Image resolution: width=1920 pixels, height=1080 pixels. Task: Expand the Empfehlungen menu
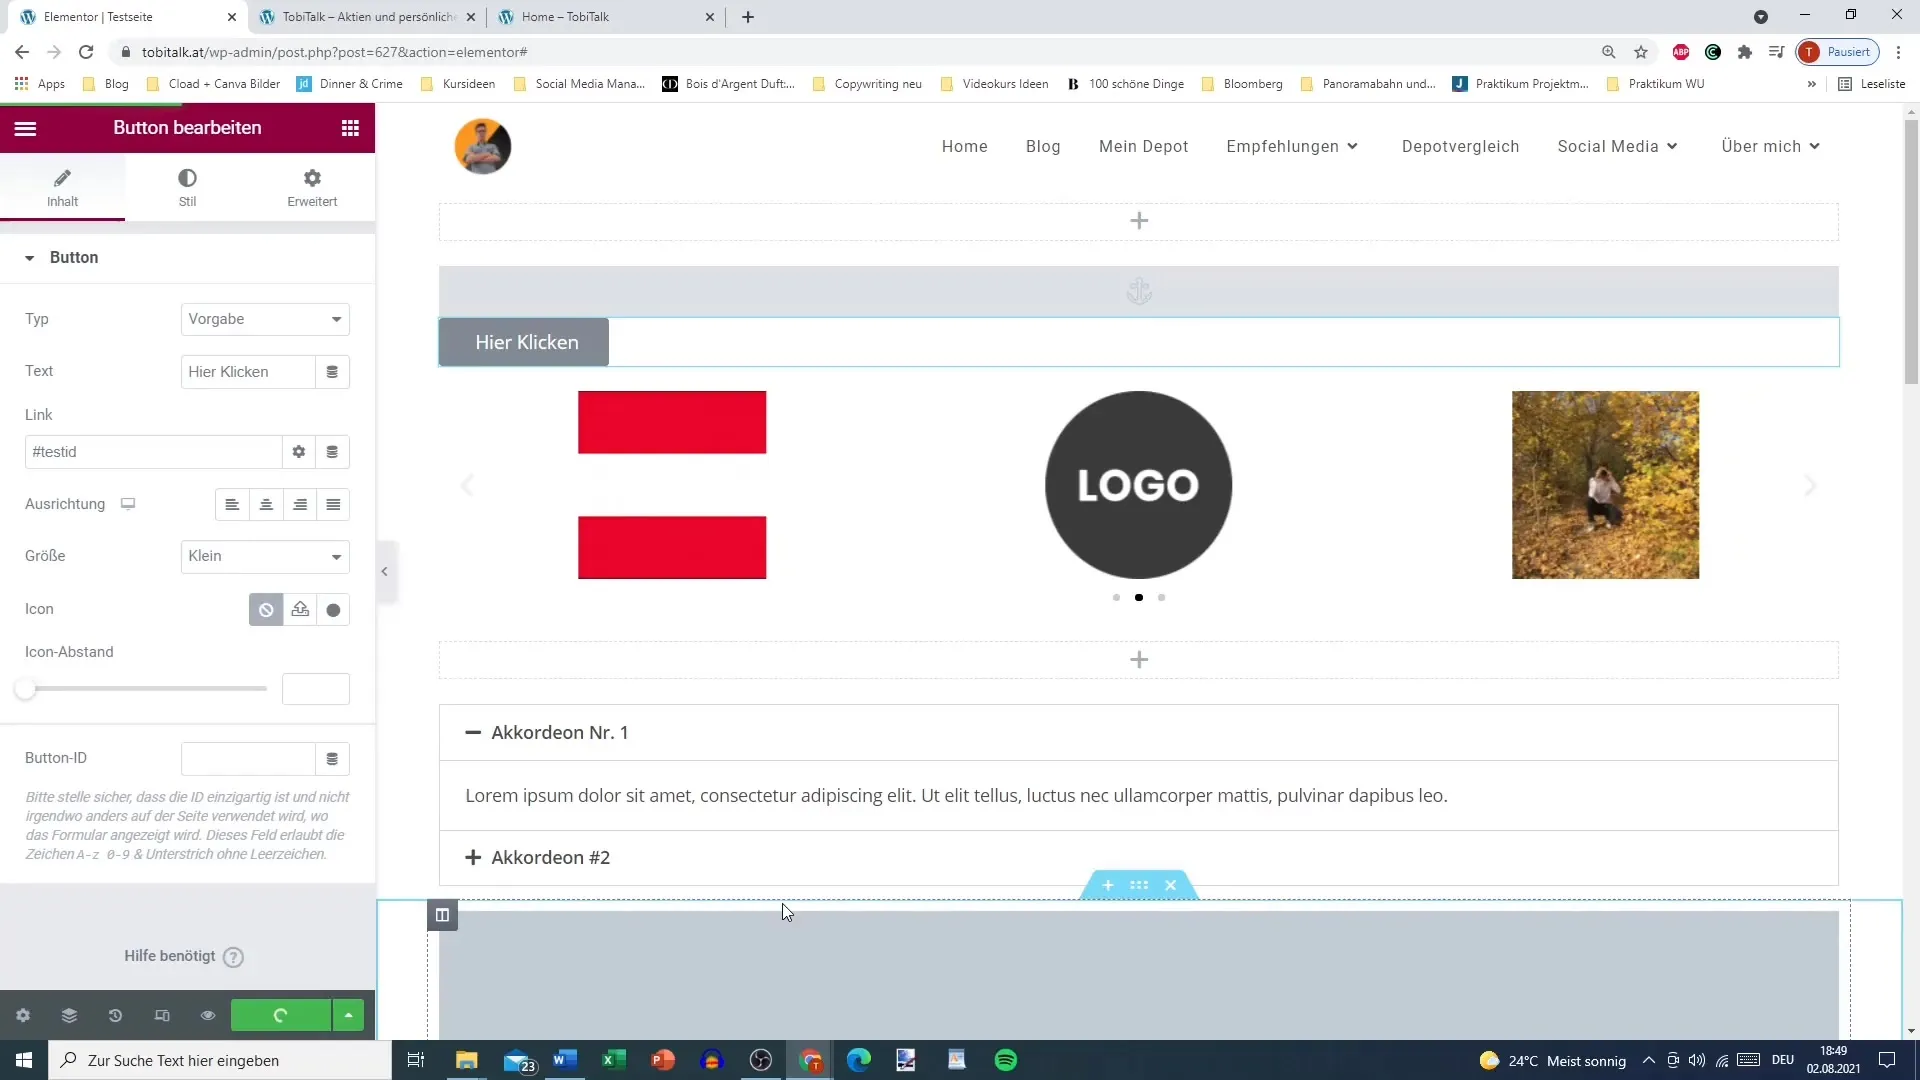(1292, 146)
